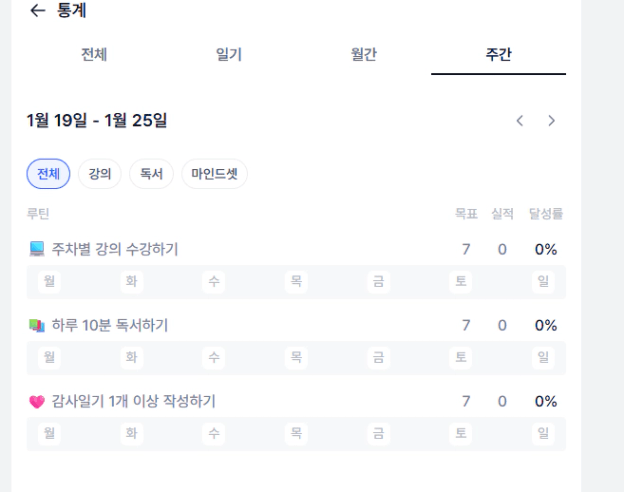This screenshot has height=492, width=624.
Task: Click 일 day box under 감사일기 routine
Action: (x=543, y=433)
